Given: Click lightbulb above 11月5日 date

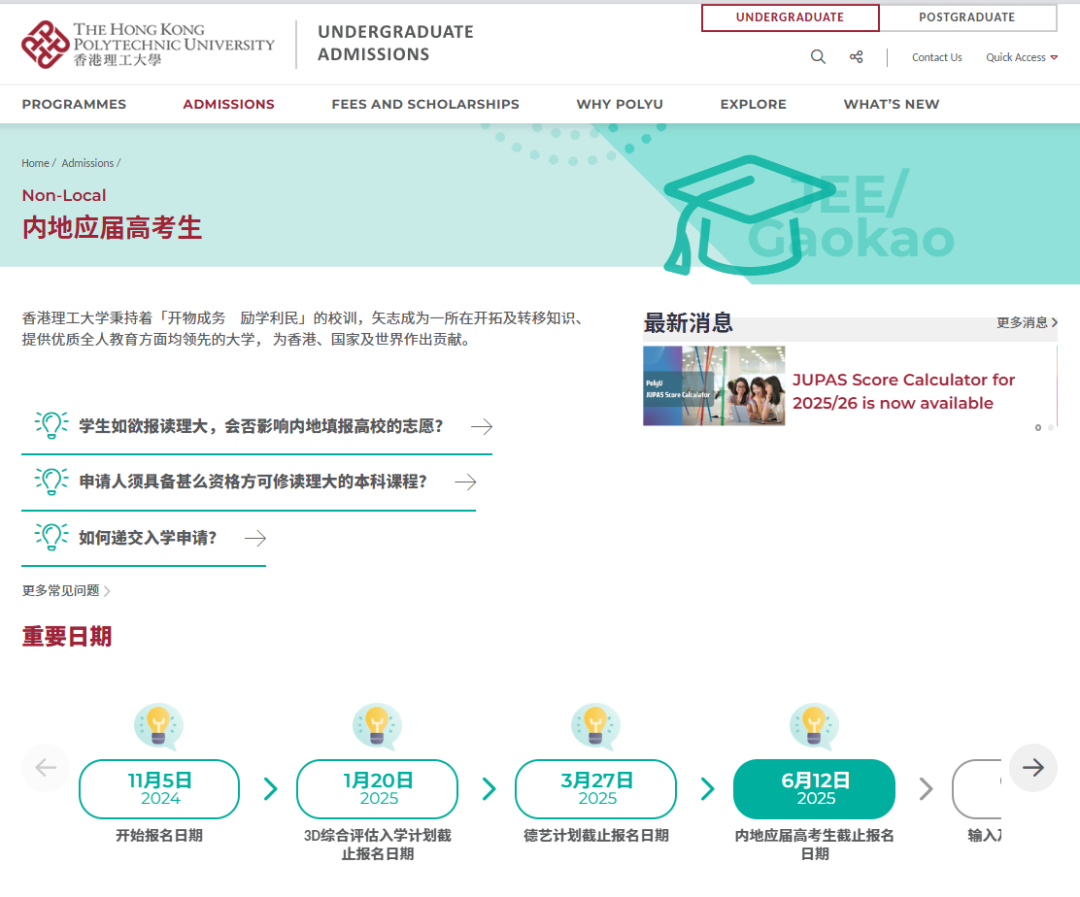Looking at the screenshot, I should (x=158, y=727).
